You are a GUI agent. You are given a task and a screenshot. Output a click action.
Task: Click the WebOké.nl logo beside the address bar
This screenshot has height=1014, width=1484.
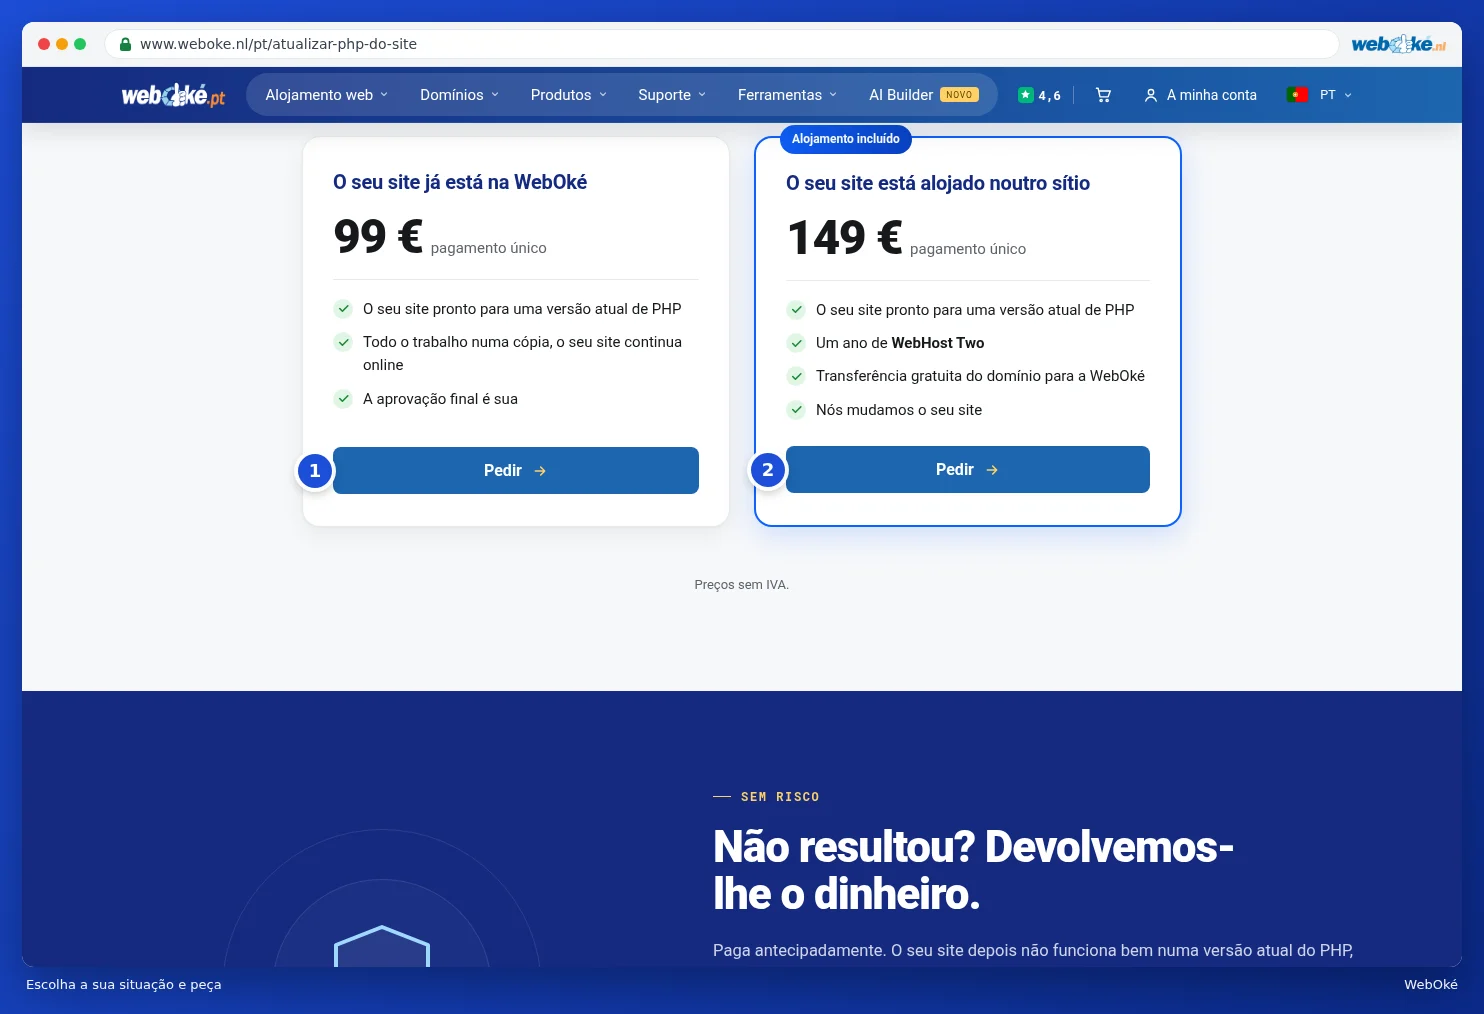(x=1398, y=44)
